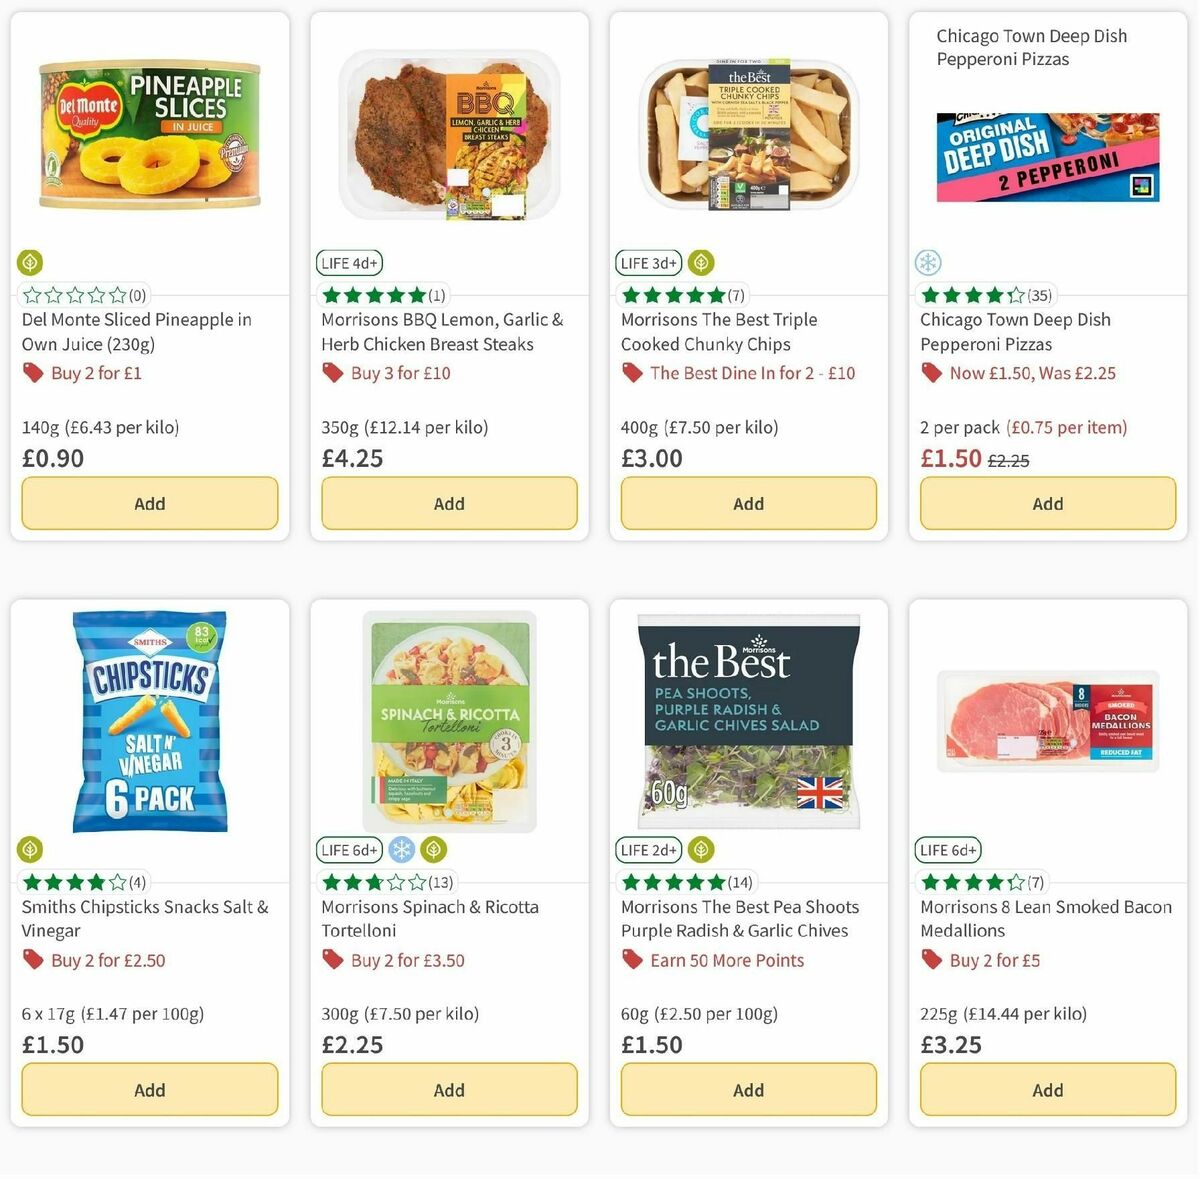This screenshot has height=1179, width=1200.
Task: Click the red offer tag icon beside 'Buy 3 for £10'
Action: click(x=331, y=372)
